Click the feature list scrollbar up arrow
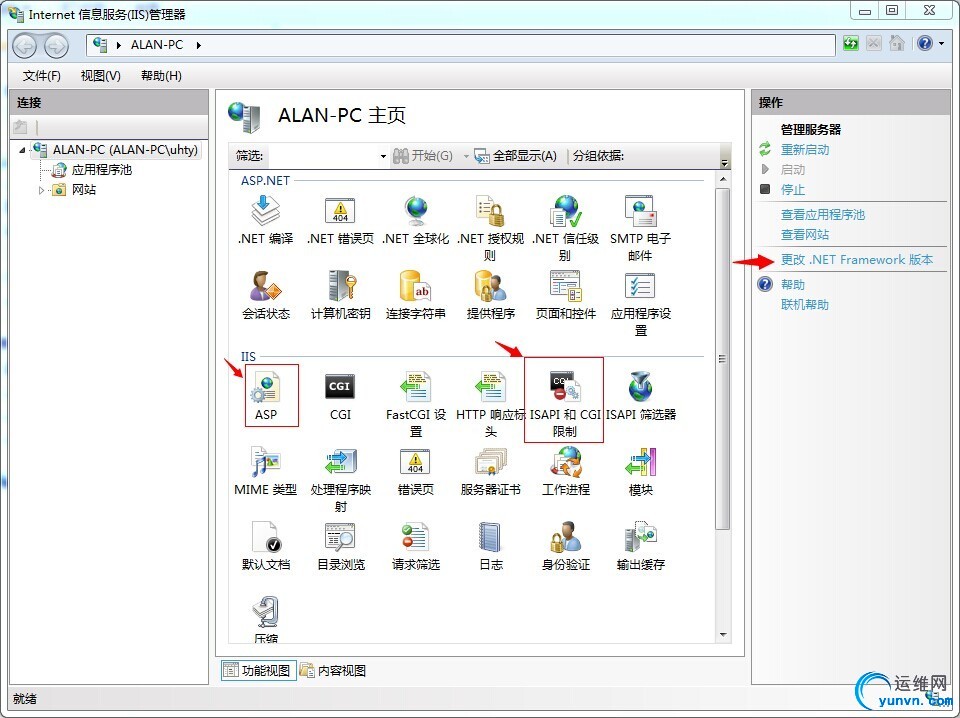The image size is (960, 718). tap(723, 179)
